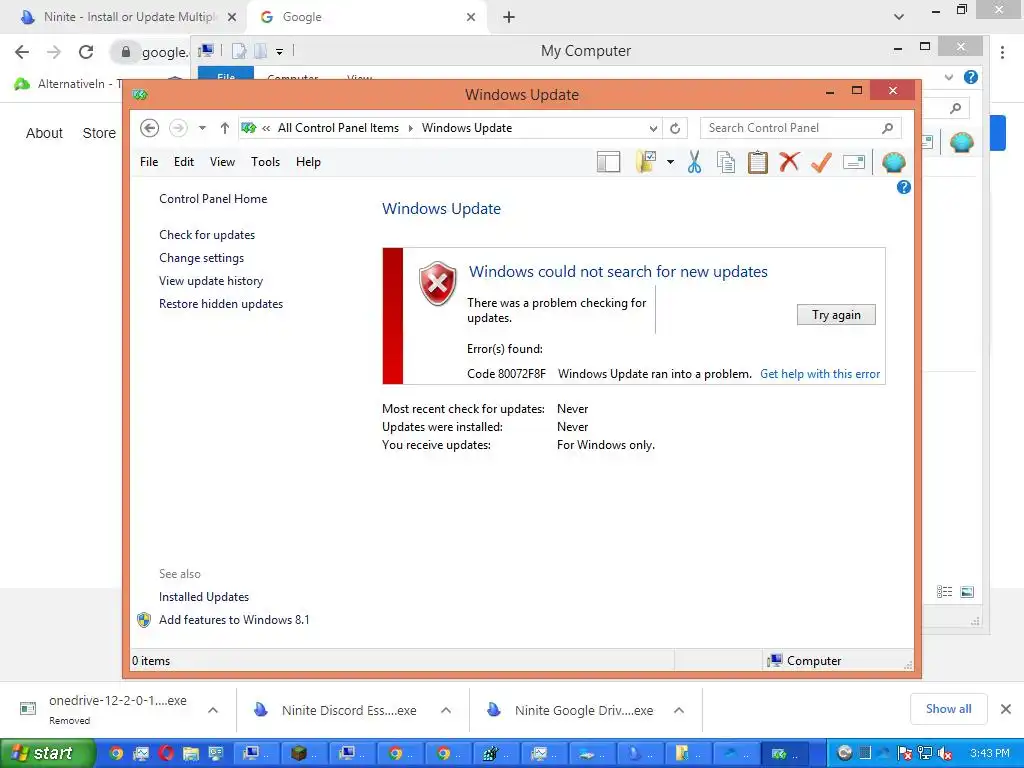Click the orange checkmark toolbar icon

coord(821,162)
